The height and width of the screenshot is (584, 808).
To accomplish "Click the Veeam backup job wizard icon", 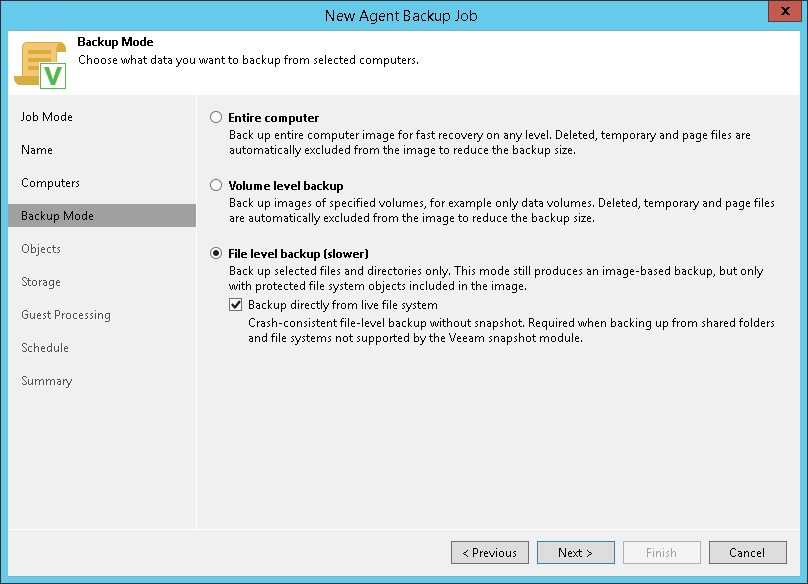I will [40, 64].
